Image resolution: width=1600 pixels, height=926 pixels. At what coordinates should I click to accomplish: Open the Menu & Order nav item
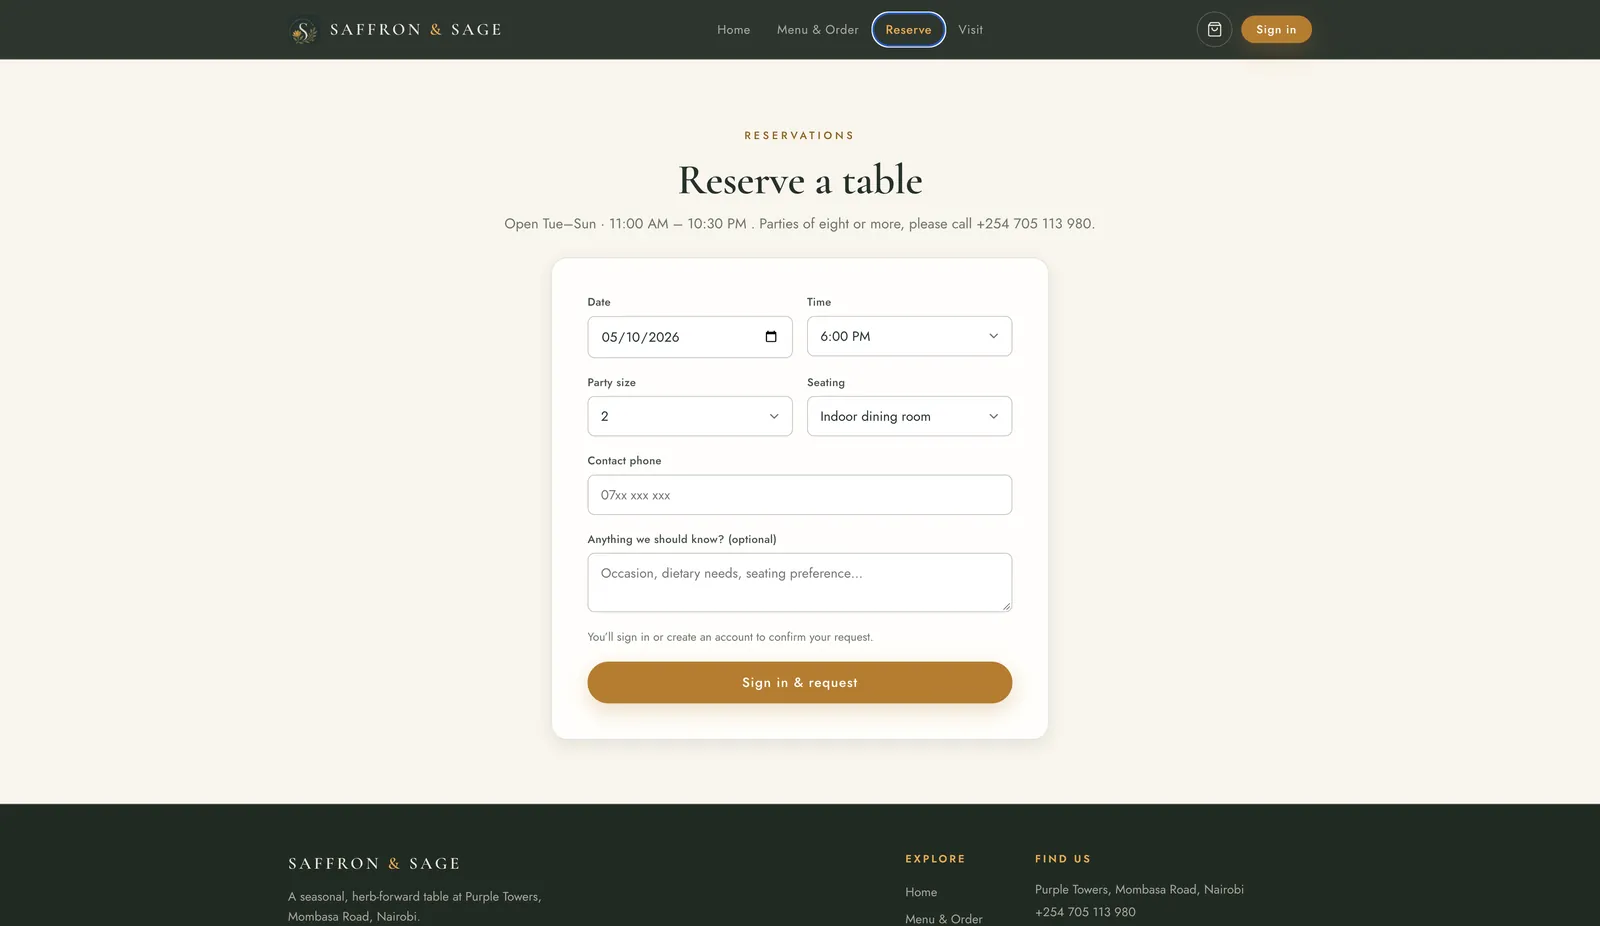817,30
